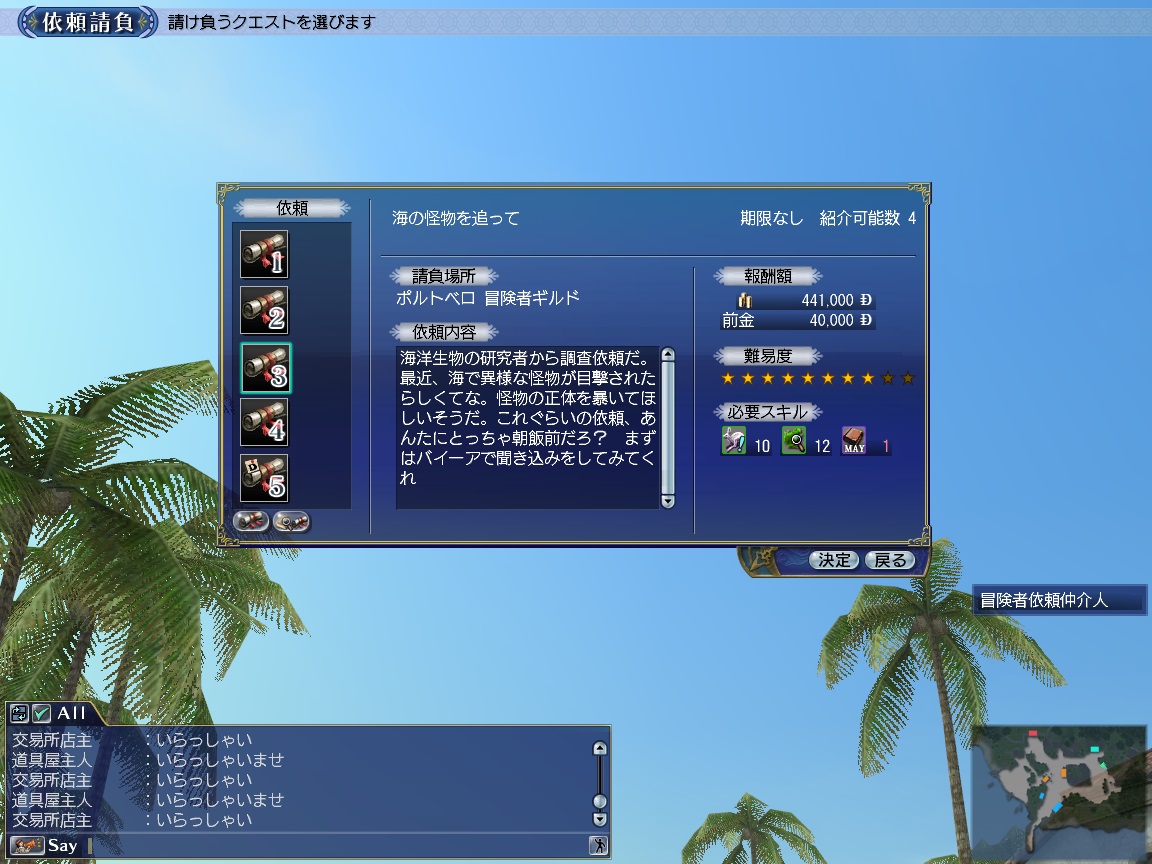Toggle the green checkmark chat filter
This screenshot has width=1152, height=864.
(x=41, y=713)
